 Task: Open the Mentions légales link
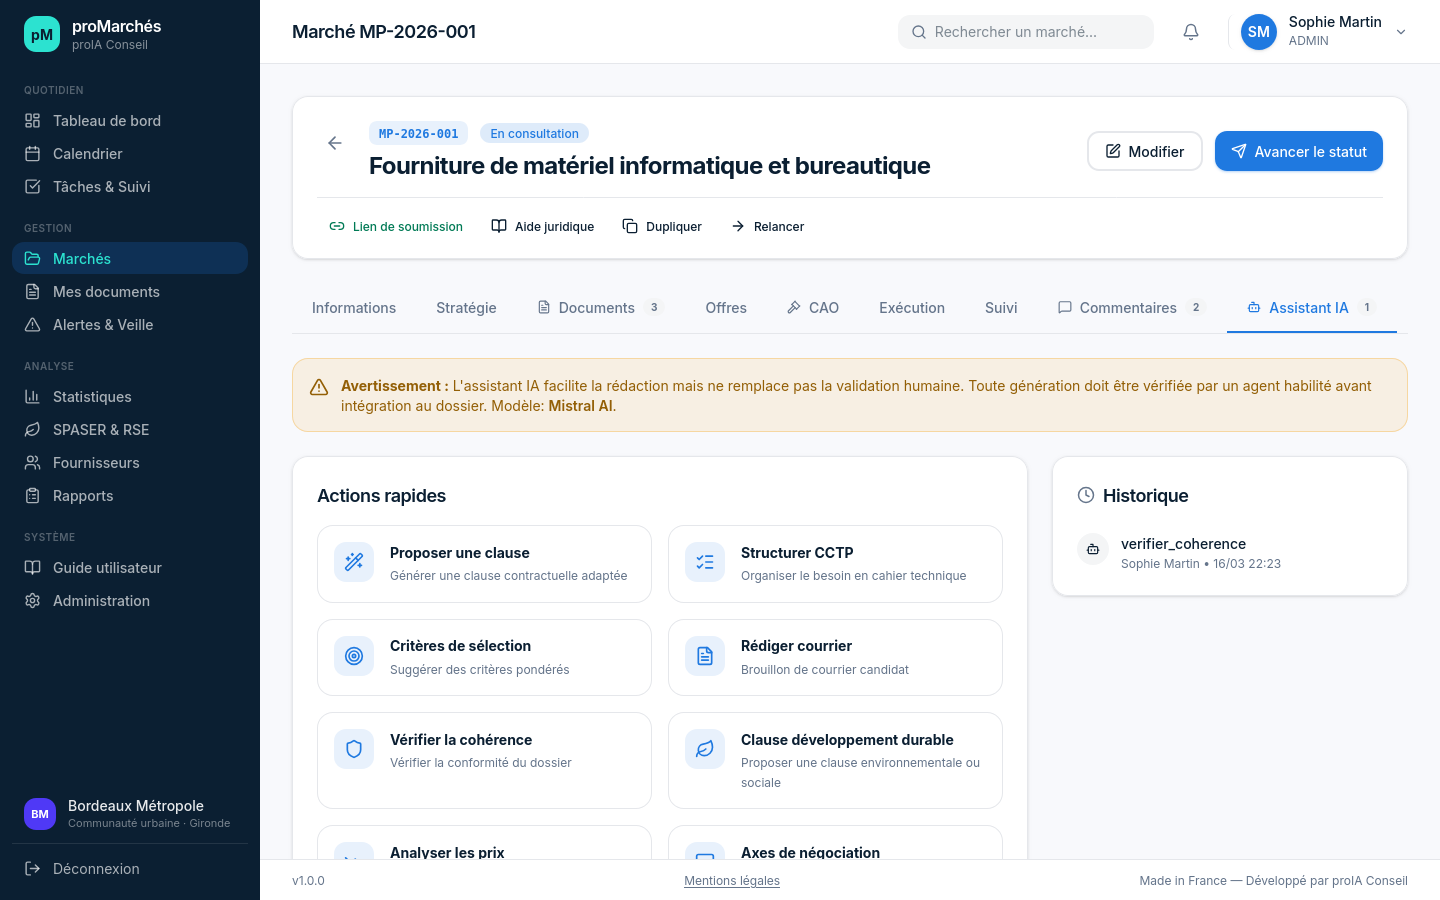tap(731, 880)
